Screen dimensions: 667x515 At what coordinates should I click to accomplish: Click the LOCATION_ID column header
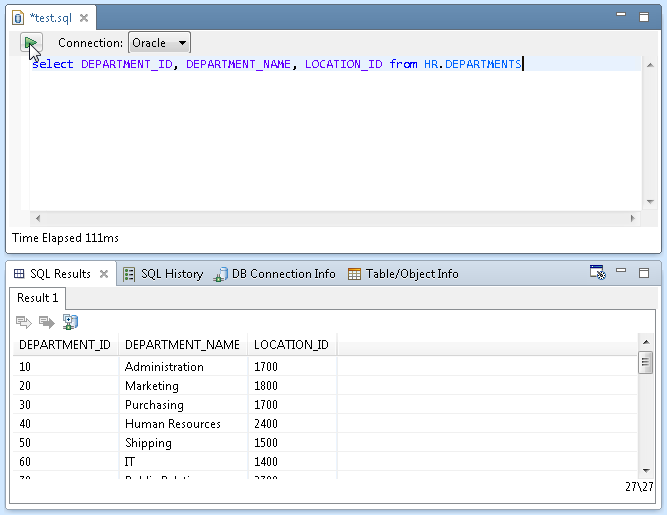[291, 345]
